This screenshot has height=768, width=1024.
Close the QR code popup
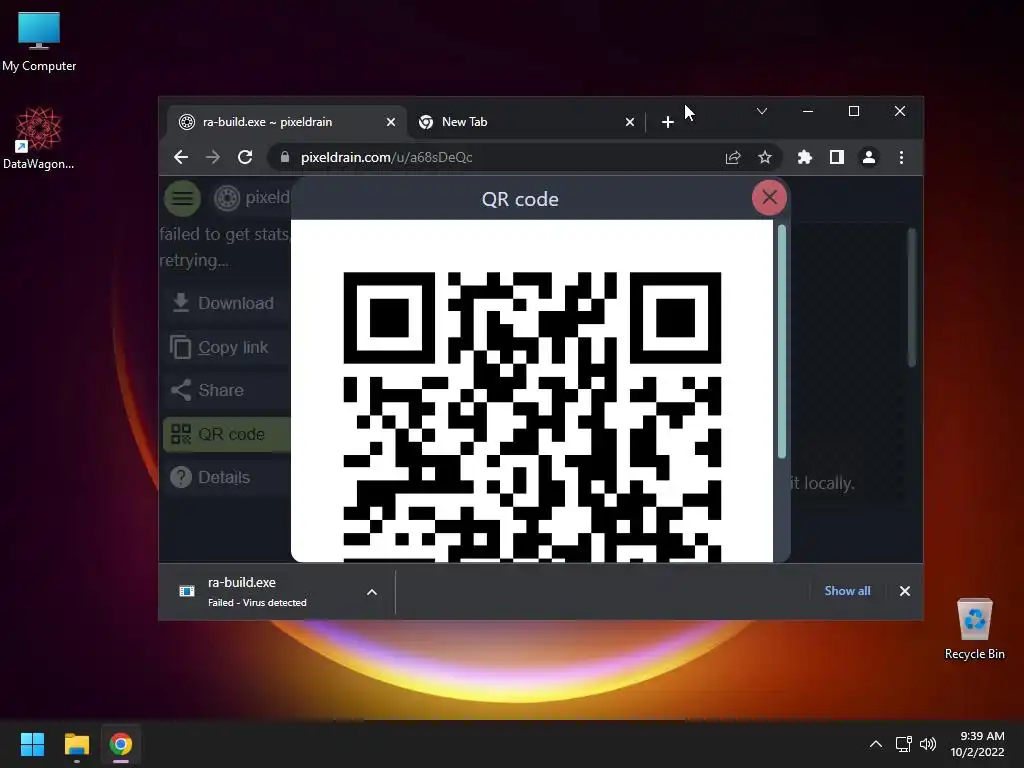pos(769,197)
